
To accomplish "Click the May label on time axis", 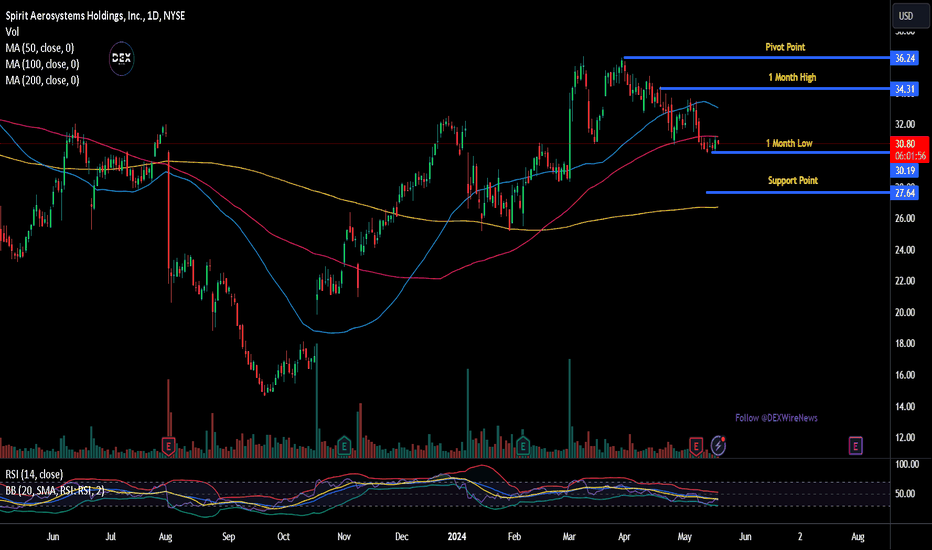I will [685, 536].
